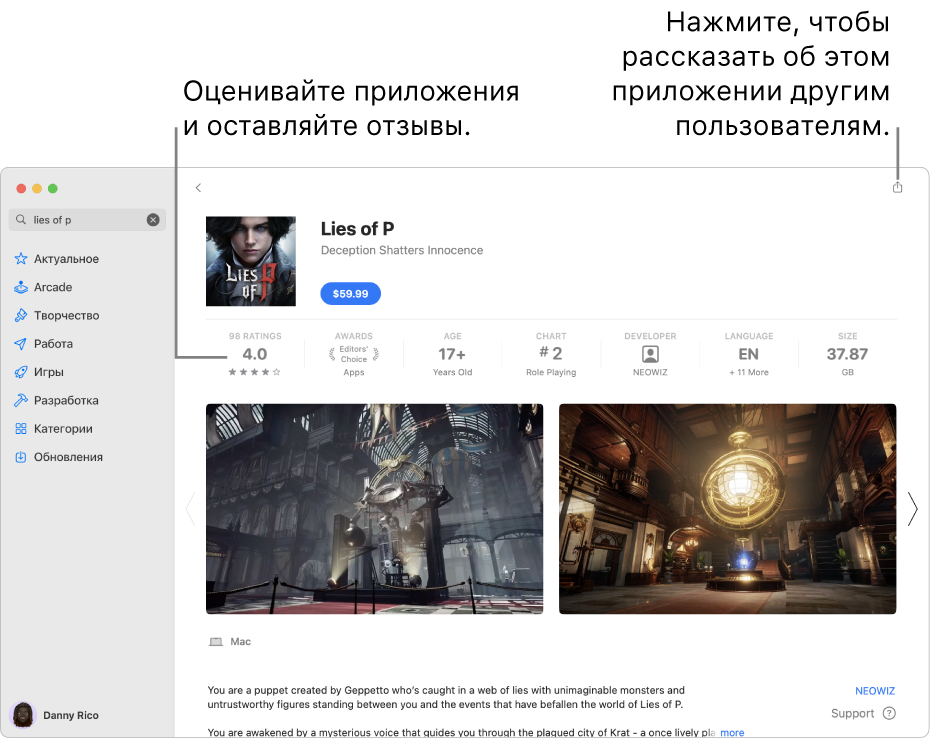Click the brush icon beside Творчество
931x739 pixels.
21,315
